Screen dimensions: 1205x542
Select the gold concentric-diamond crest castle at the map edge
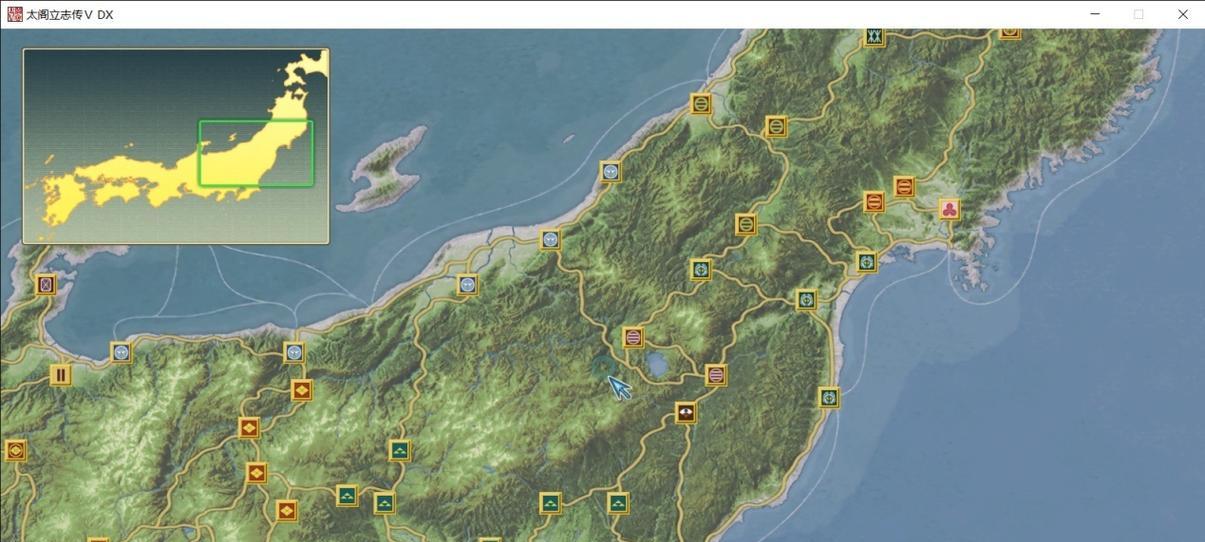(14, 450)
